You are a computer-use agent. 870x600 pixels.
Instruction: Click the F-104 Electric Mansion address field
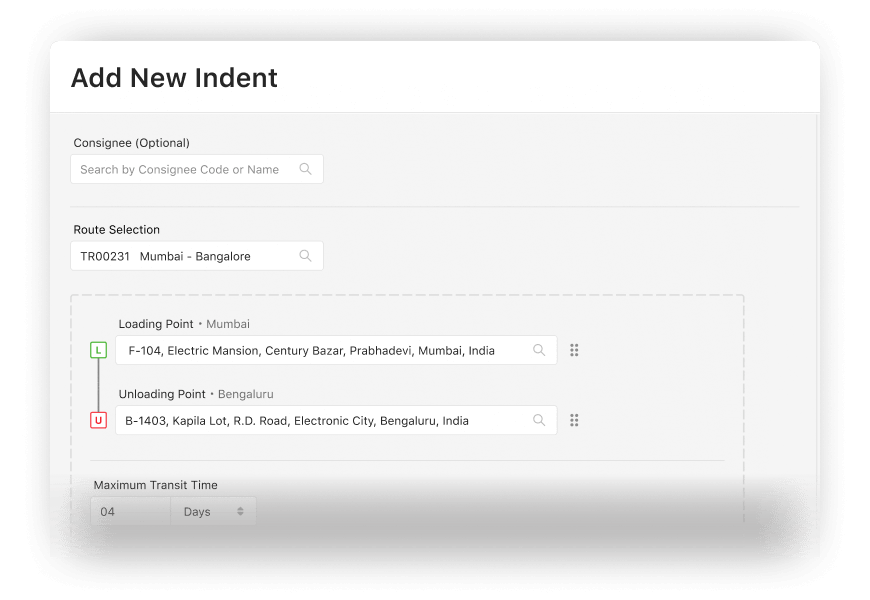336,350
